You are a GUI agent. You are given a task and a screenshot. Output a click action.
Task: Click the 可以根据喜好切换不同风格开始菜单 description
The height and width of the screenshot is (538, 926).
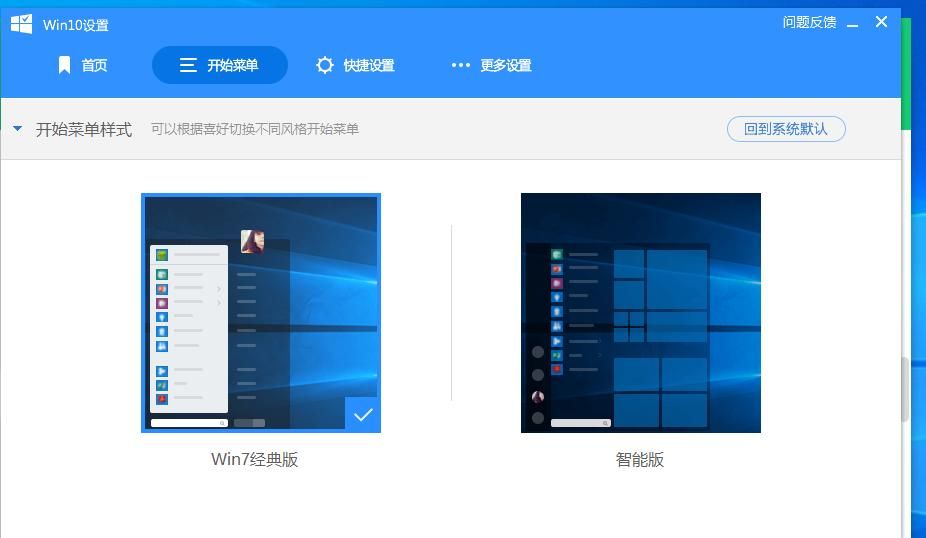point(255,129)
